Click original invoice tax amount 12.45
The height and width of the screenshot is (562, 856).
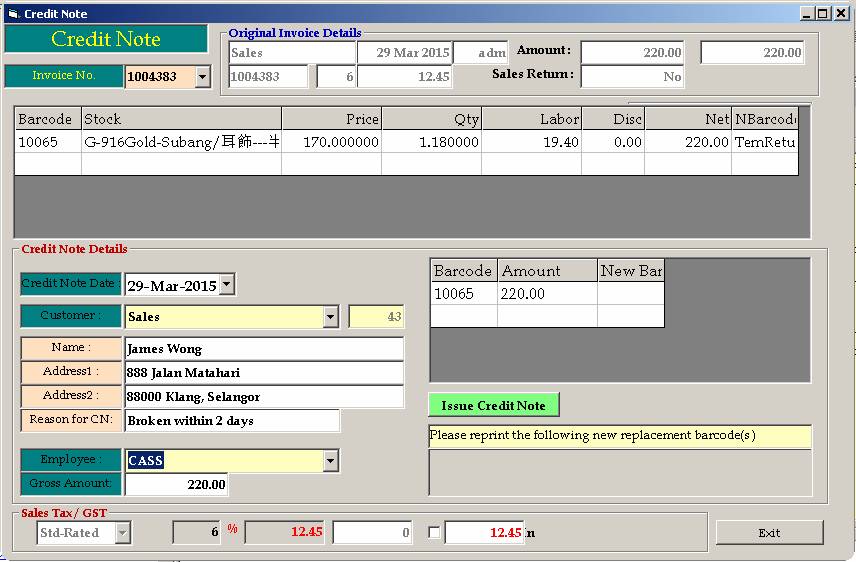[405, 76]
